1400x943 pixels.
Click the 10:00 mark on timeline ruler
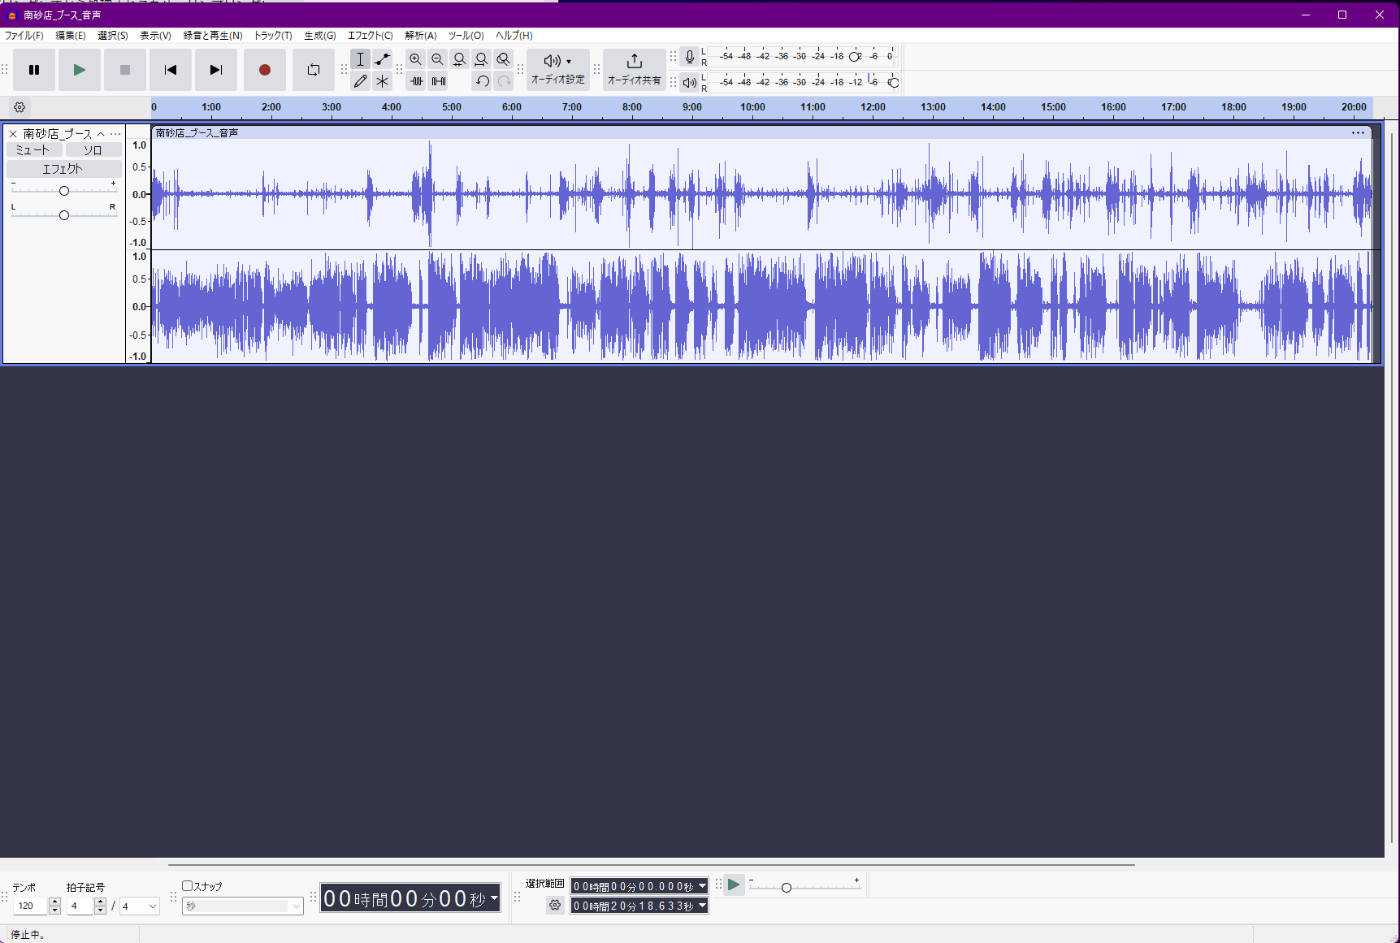click(x=753, y=107)
